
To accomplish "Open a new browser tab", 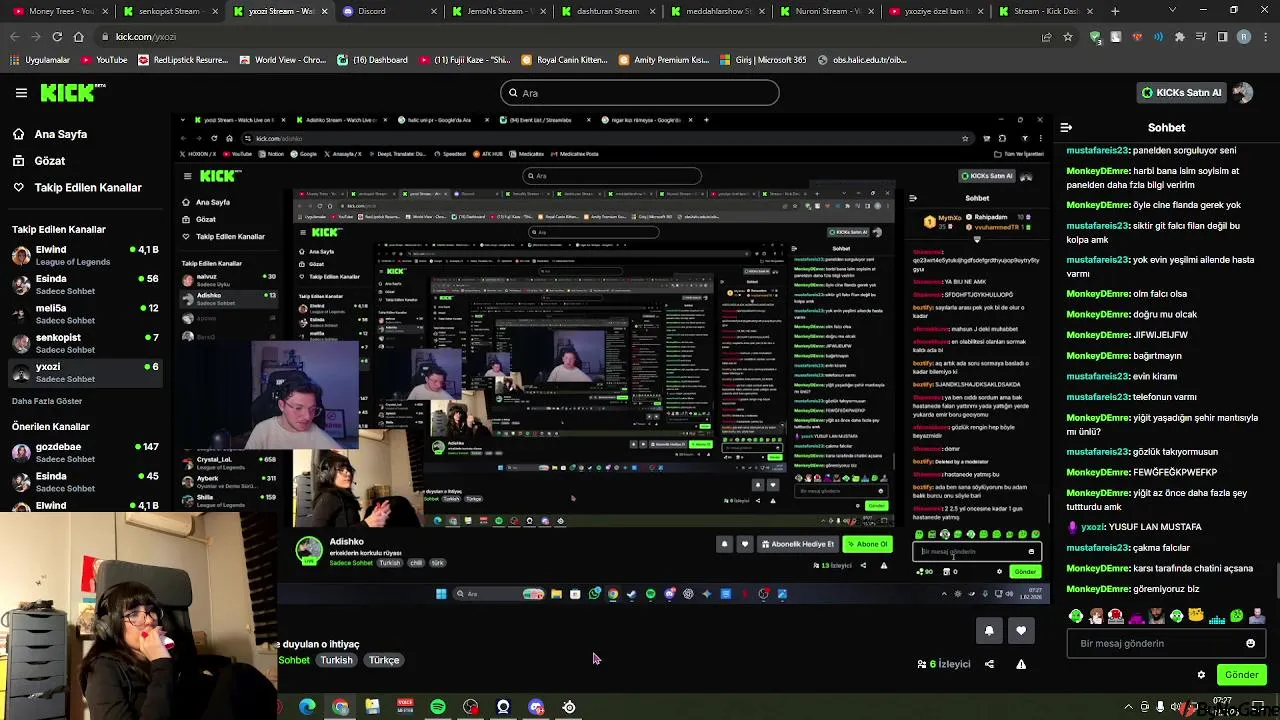I will tap(1114, 11).
